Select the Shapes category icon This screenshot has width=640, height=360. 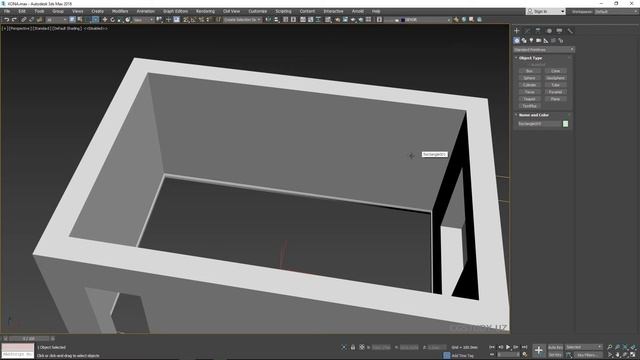524,40
